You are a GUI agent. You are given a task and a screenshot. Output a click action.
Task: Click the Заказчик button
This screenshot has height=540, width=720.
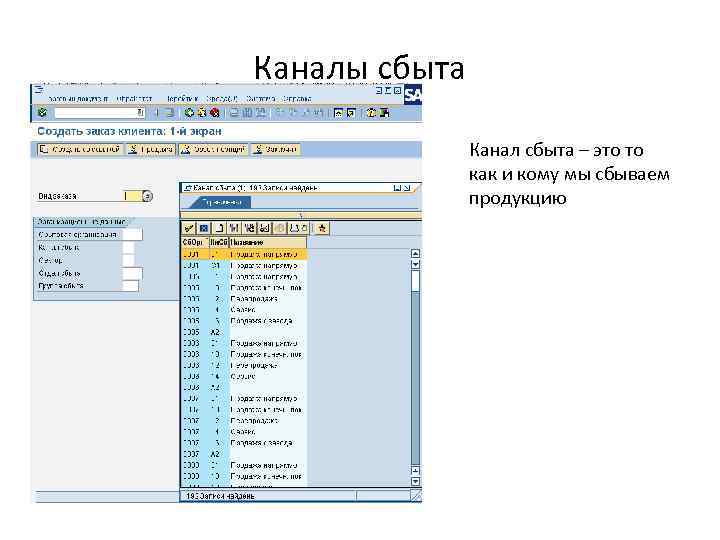click(x=276, y=149)
